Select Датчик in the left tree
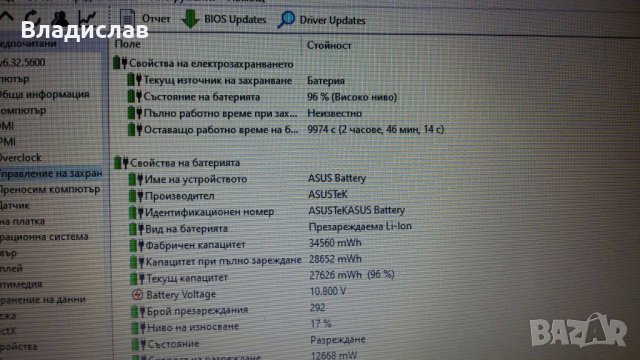Screen dimensions: 640x360 pos(15,205)
